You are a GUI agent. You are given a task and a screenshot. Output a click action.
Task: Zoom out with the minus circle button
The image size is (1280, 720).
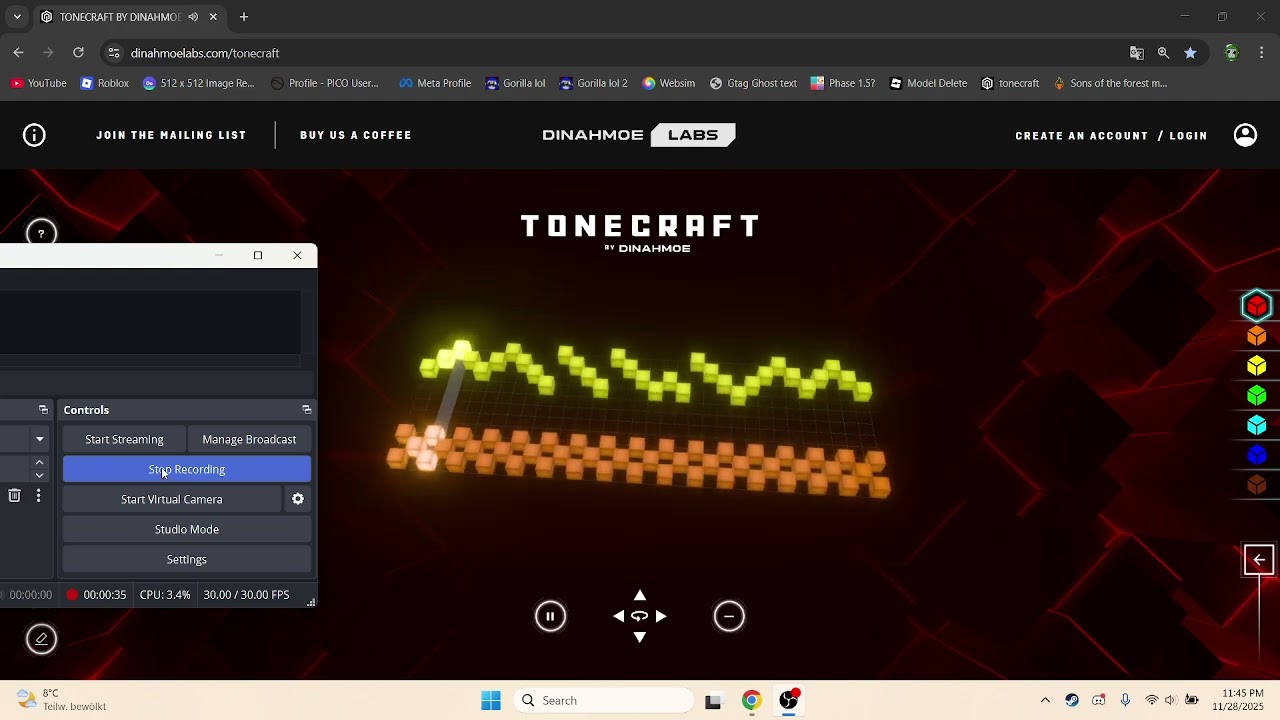[x=729, y=616]
